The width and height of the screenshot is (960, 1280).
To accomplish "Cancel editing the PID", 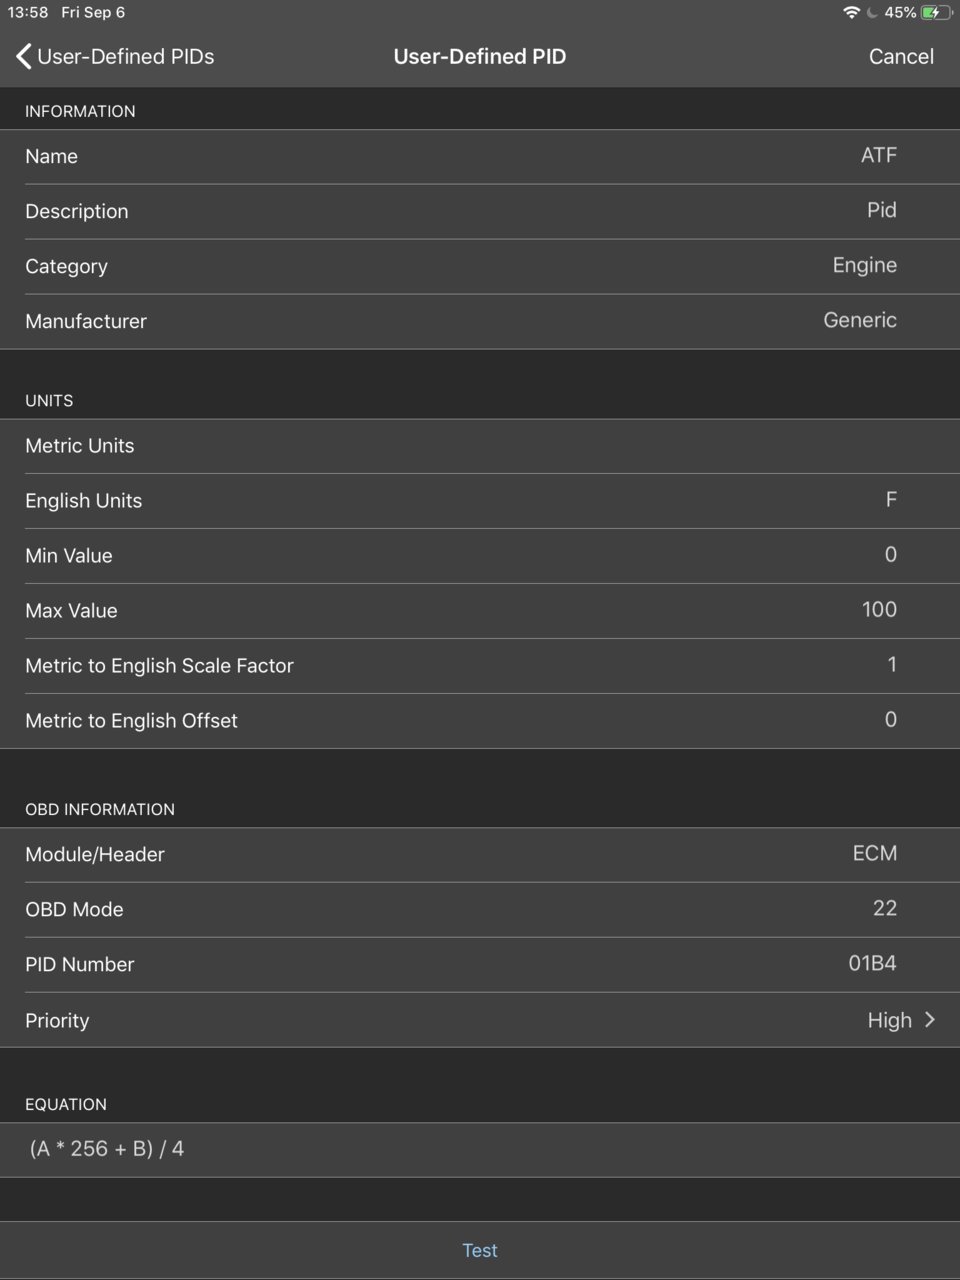I will click(x=901, y=56).
